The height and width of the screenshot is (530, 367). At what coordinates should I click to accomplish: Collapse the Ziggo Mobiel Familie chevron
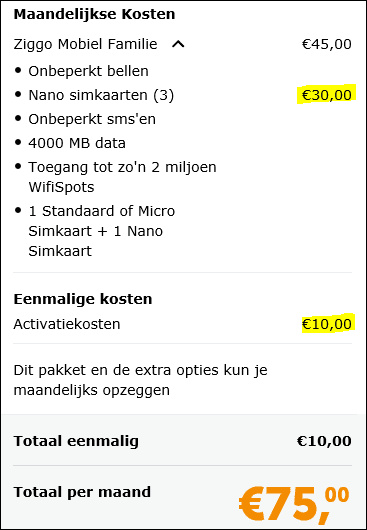(178, 44)
